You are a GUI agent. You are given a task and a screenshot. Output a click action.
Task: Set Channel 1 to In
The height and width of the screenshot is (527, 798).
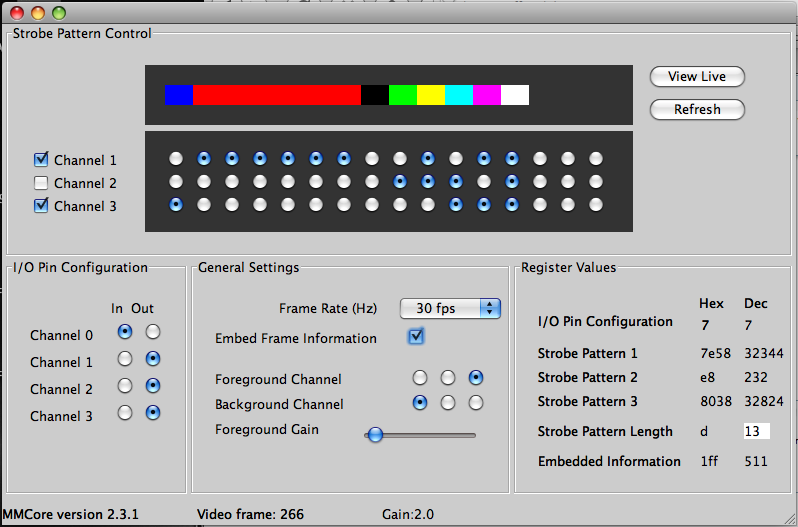[x=125, y=359]
